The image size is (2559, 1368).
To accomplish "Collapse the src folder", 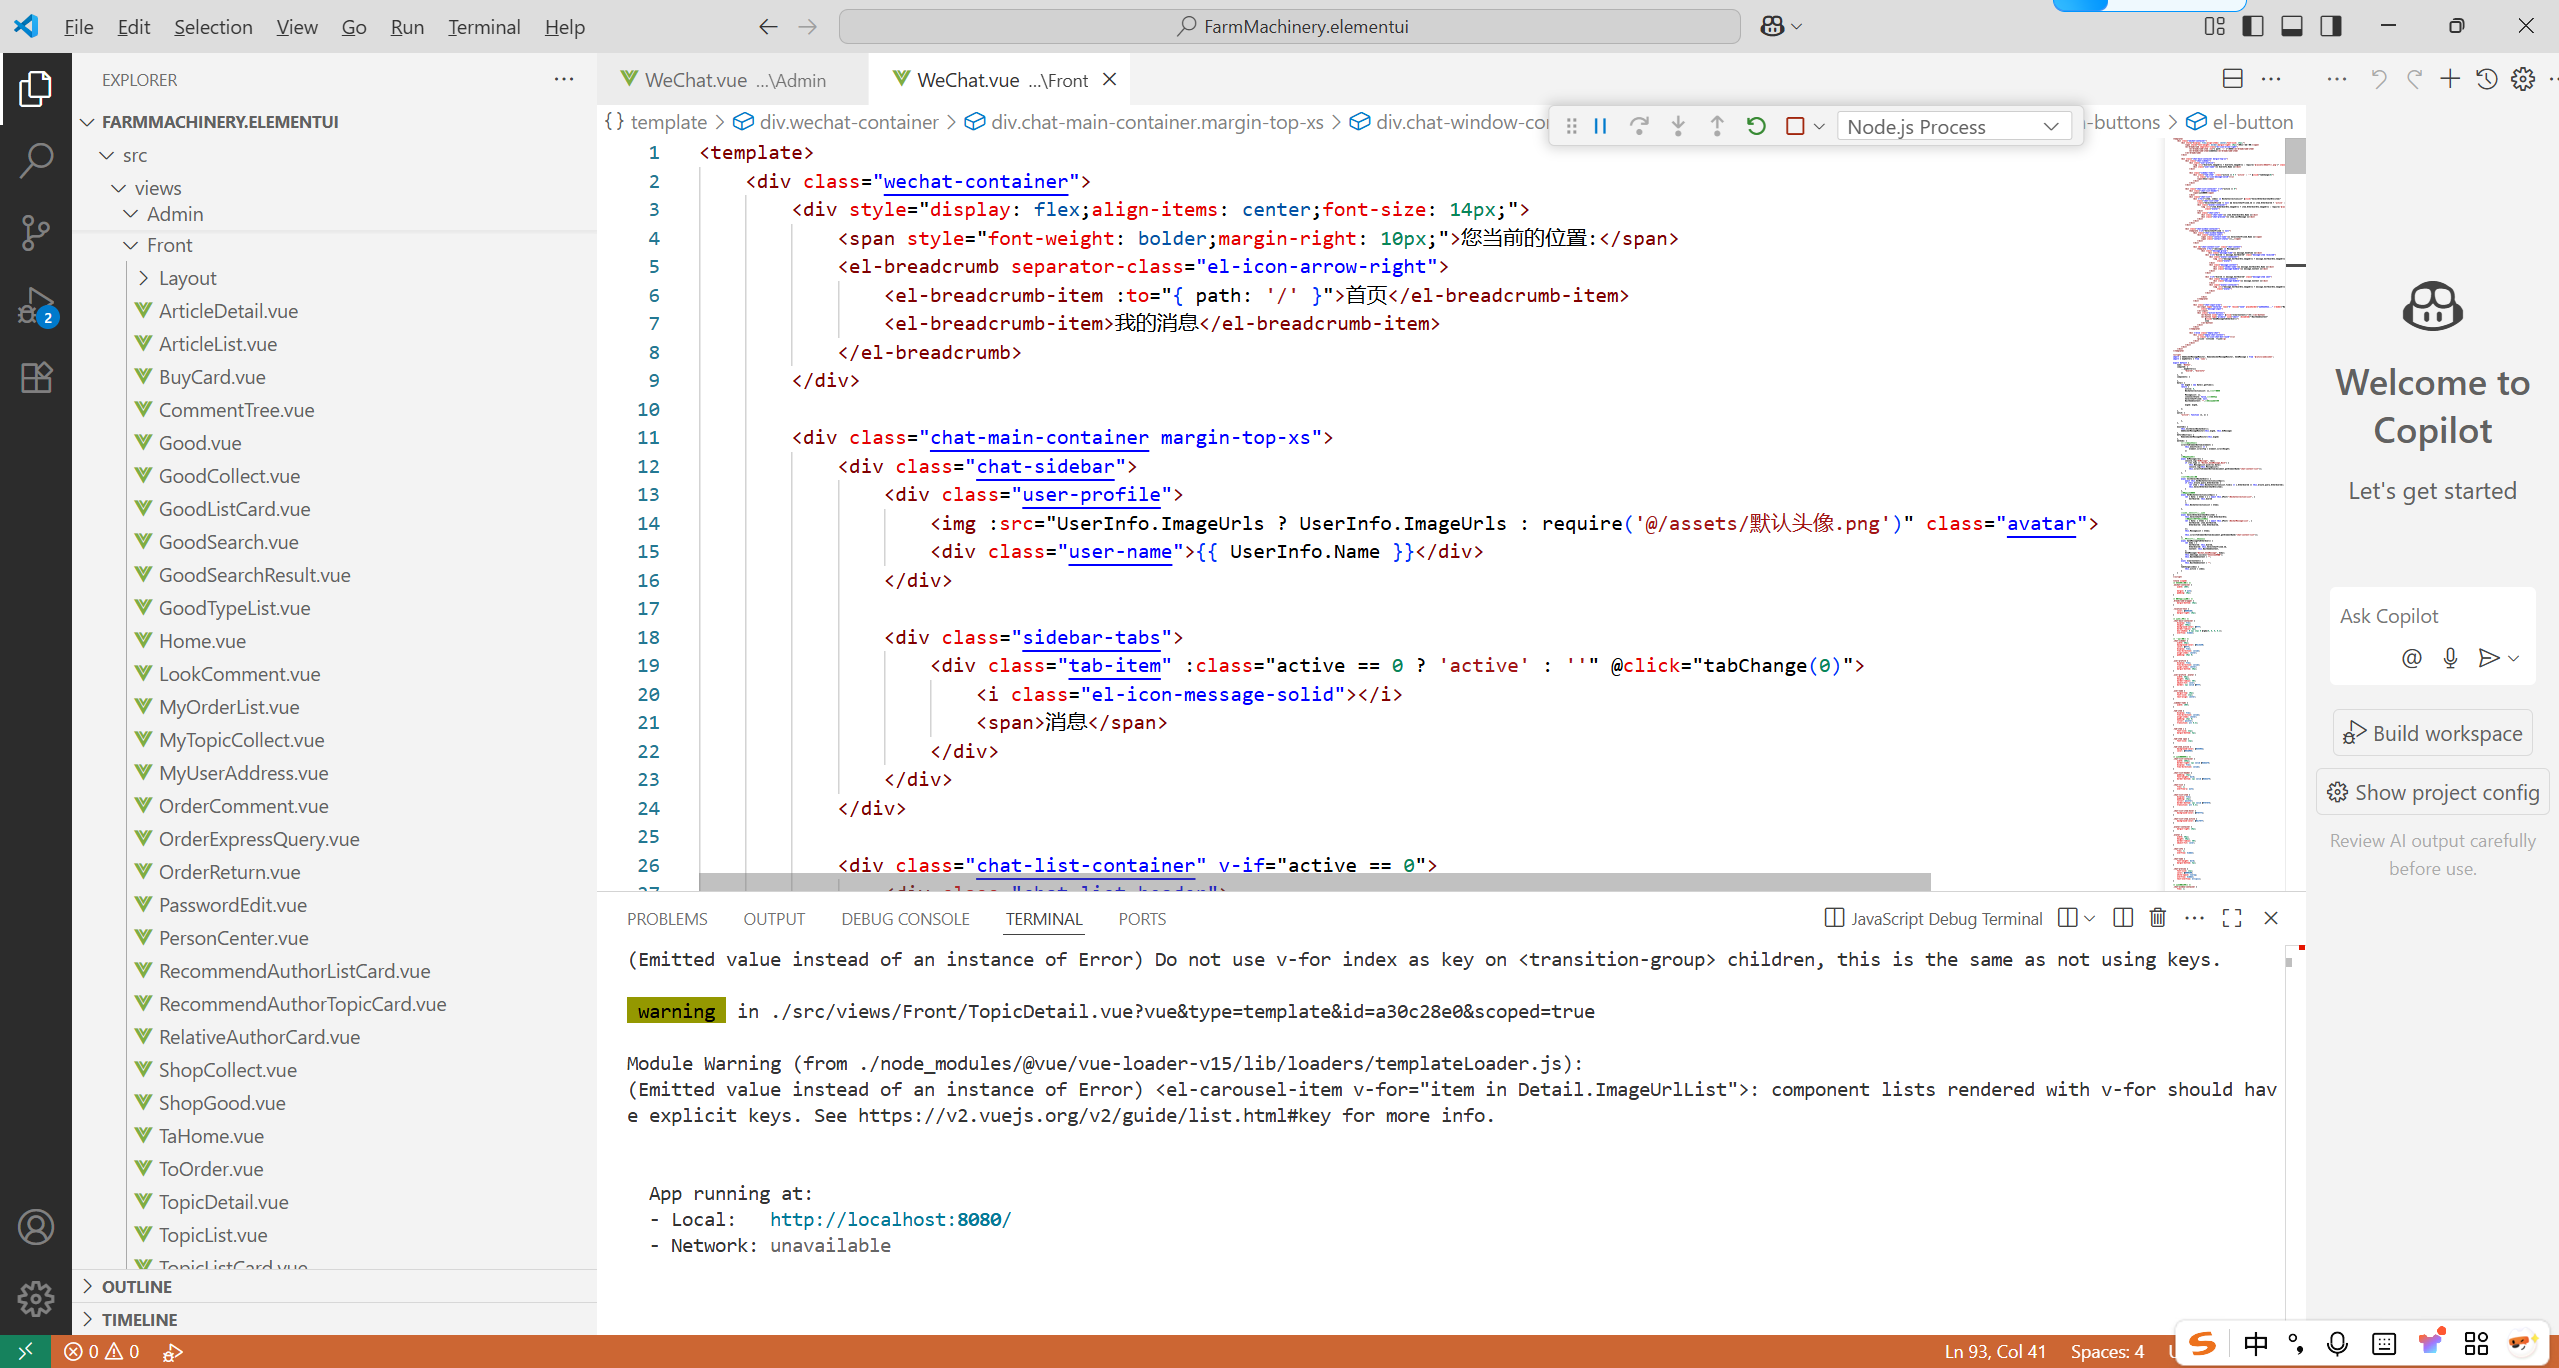I will click(107, 155).
